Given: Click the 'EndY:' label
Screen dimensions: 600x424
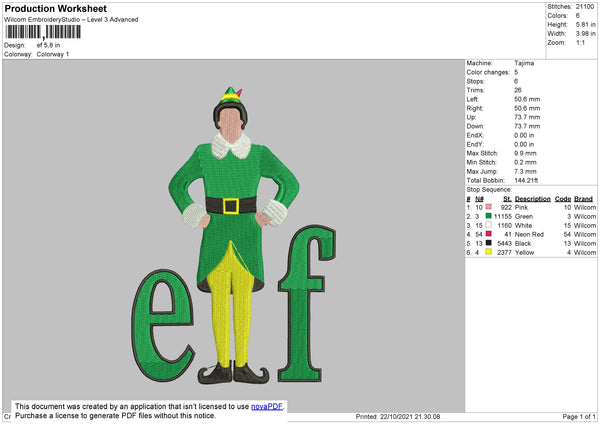Looking at the screenshot, I should coord(475,144).
